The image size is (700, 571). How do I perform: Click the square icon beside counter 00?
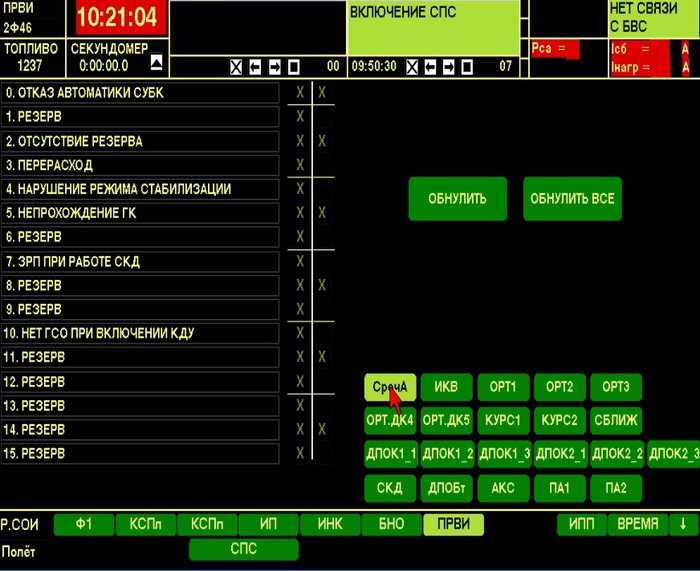(294, 67)
